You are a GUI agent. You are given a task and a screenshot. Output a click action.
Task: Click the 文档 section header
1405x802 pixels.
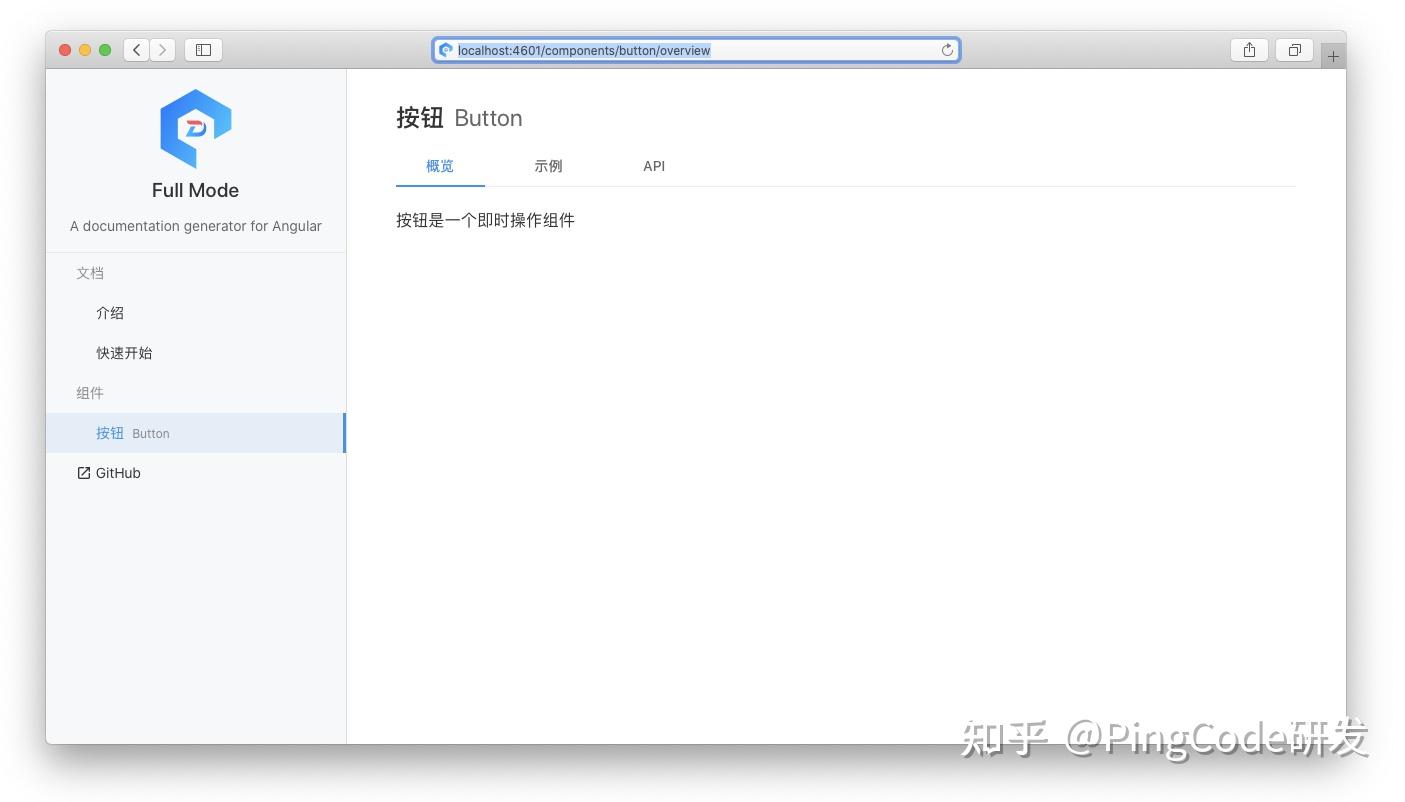[90, 273]
